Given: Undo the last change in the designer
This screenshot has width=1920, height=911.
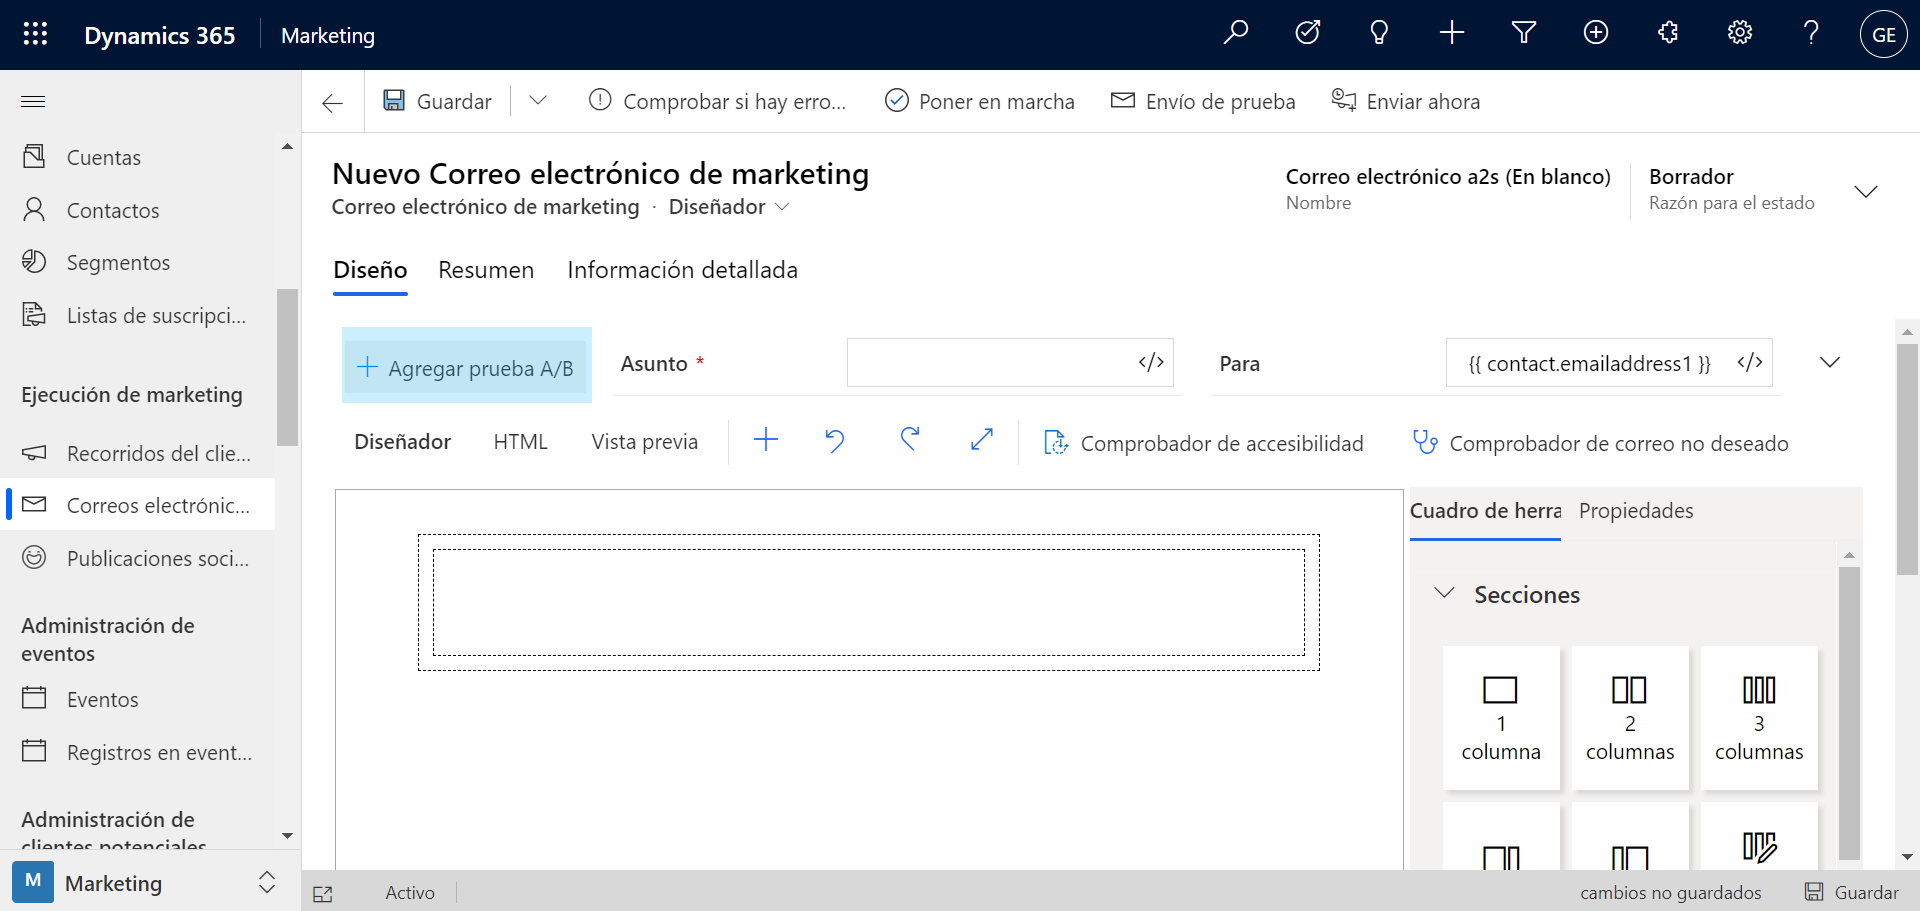Looking at the screenshot, I should click(x=835, y=441).
